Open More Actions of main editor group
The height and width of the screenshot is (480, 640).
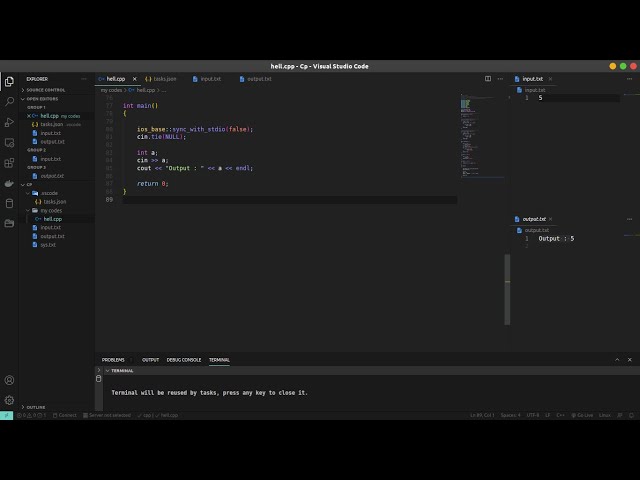[x=500, y=79]
